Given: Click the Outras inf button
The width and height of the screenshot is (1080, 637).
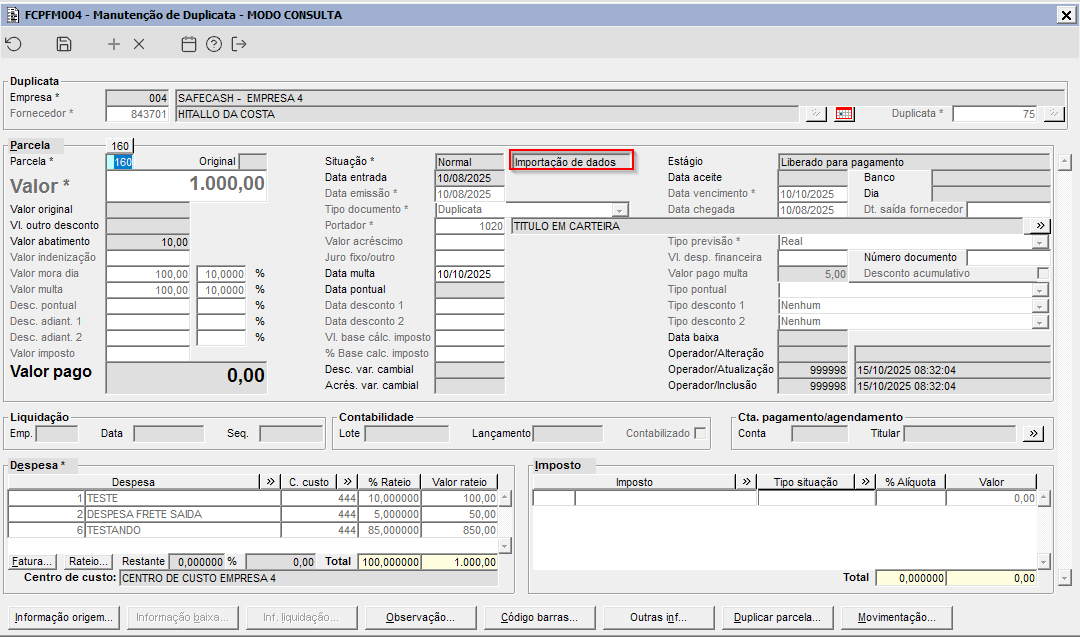Looking at the screenshot, I should click(x=658, y=618).
